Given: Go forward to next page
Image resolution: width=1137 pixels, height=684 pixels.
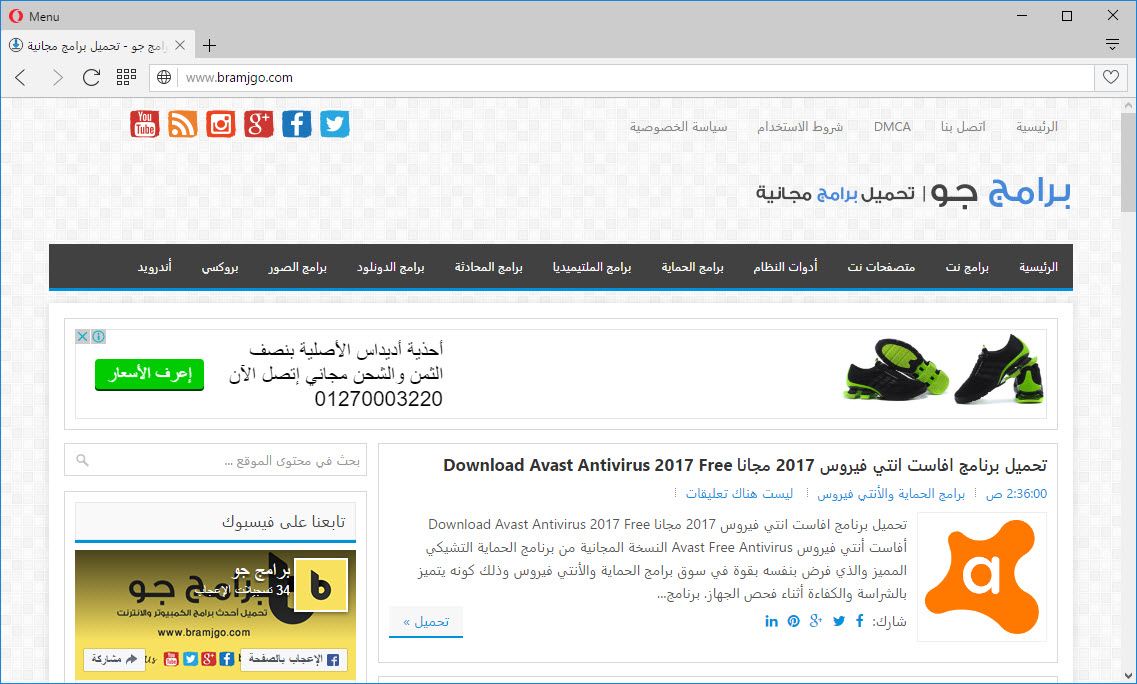Looking at the screenshot, I should click(57, 78).
